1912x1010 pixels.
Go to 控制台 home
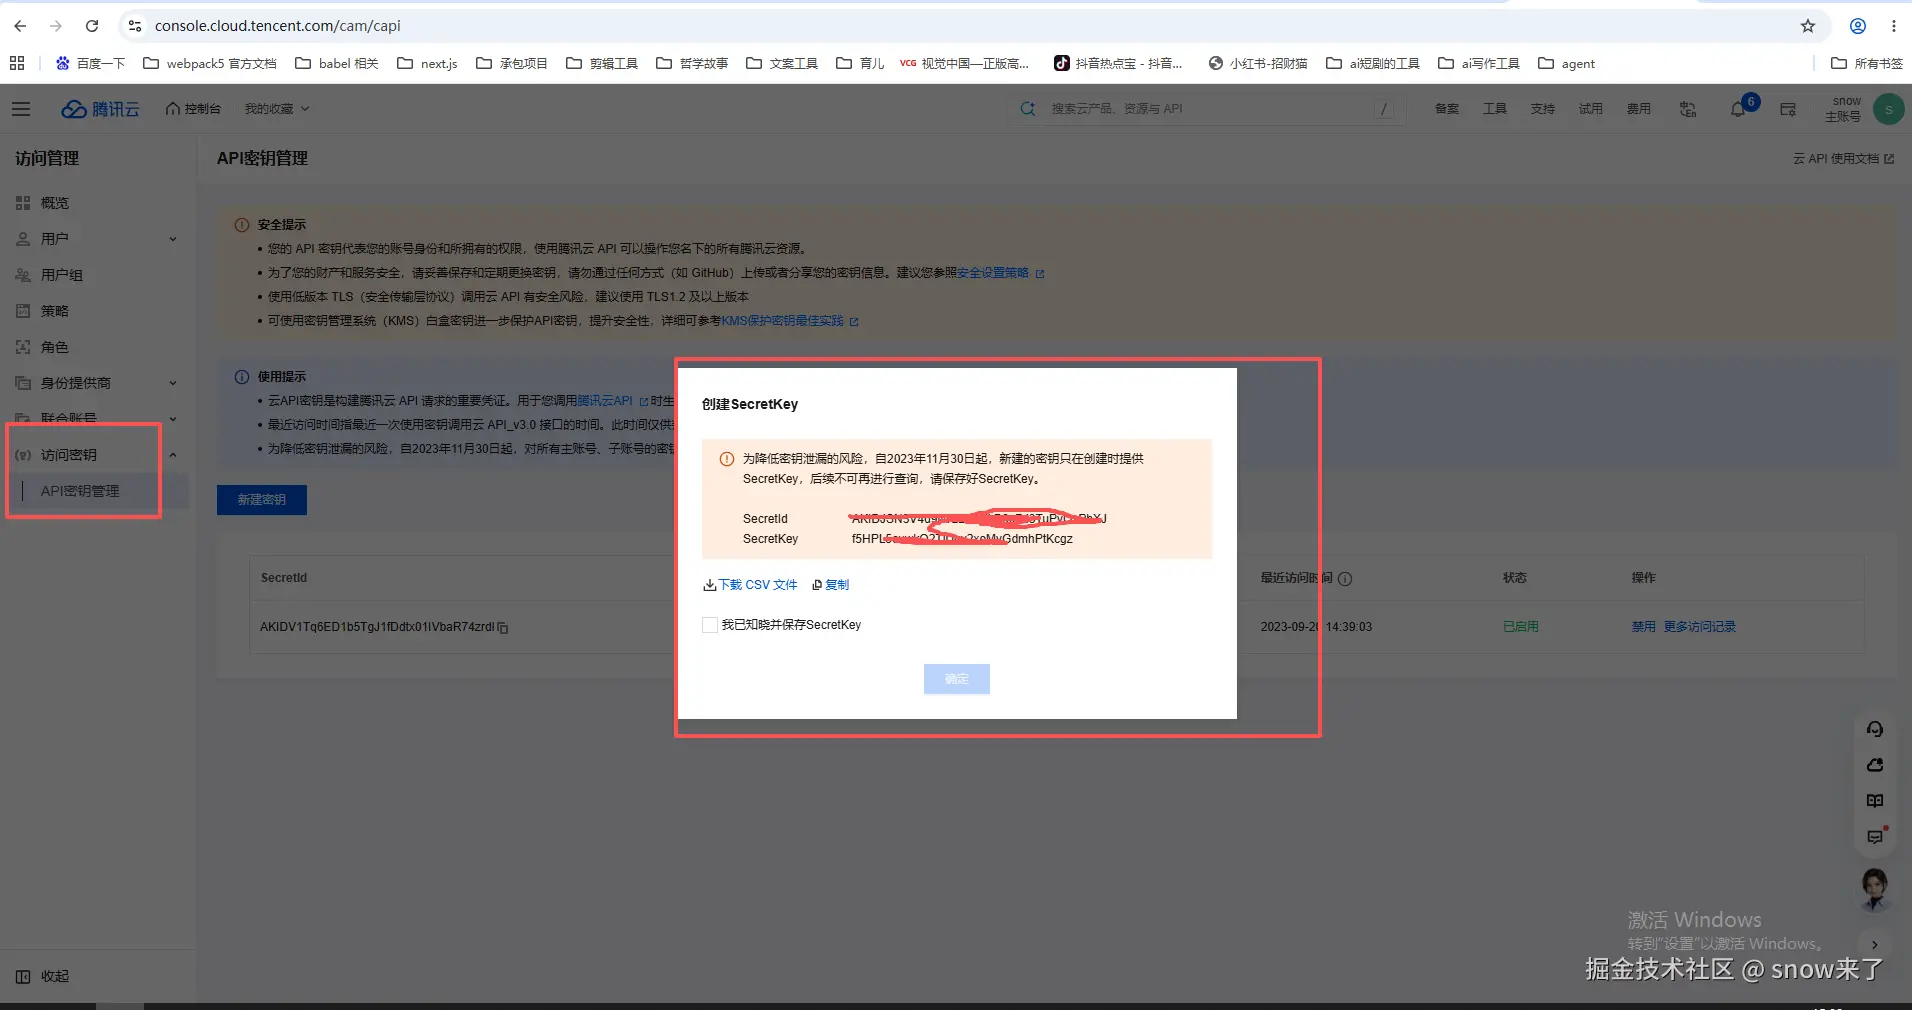193,109
